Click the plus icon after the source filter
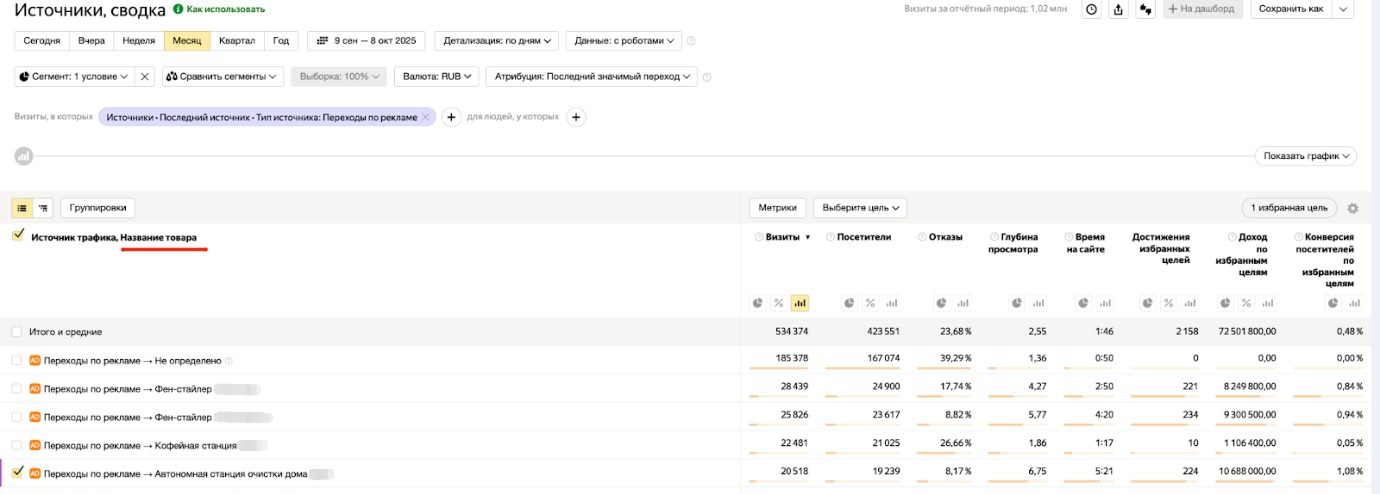The image size is (1380, 494). [451, 117]
